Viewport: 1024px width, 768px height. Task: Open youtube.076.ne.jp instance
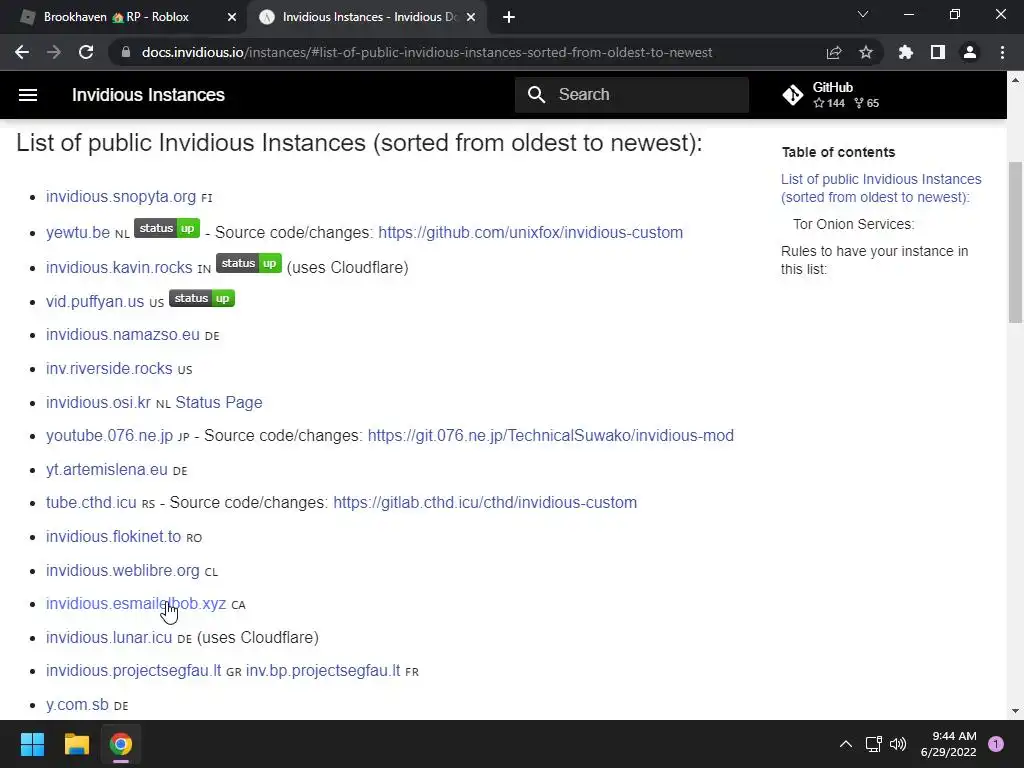109,436
